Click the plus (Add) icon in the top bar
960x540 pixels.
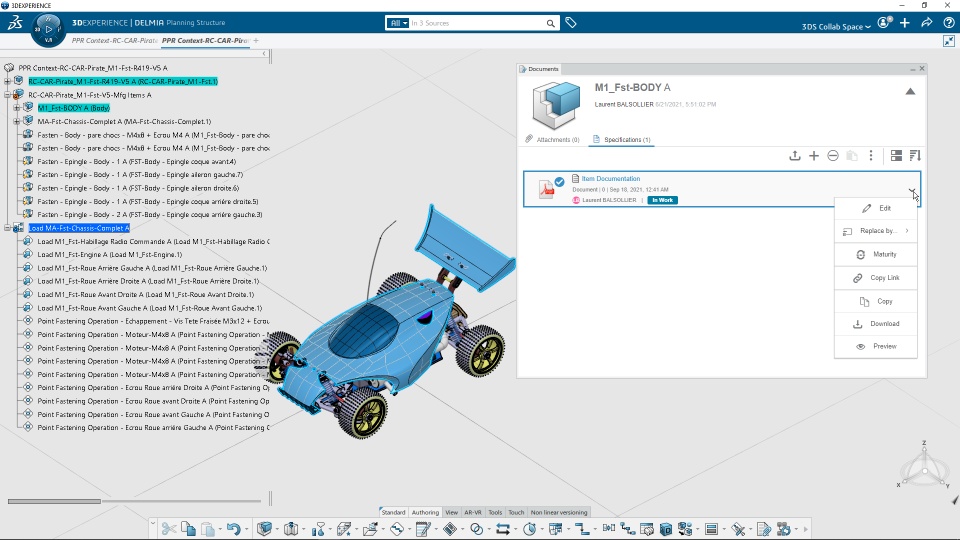tap(905, 23)
